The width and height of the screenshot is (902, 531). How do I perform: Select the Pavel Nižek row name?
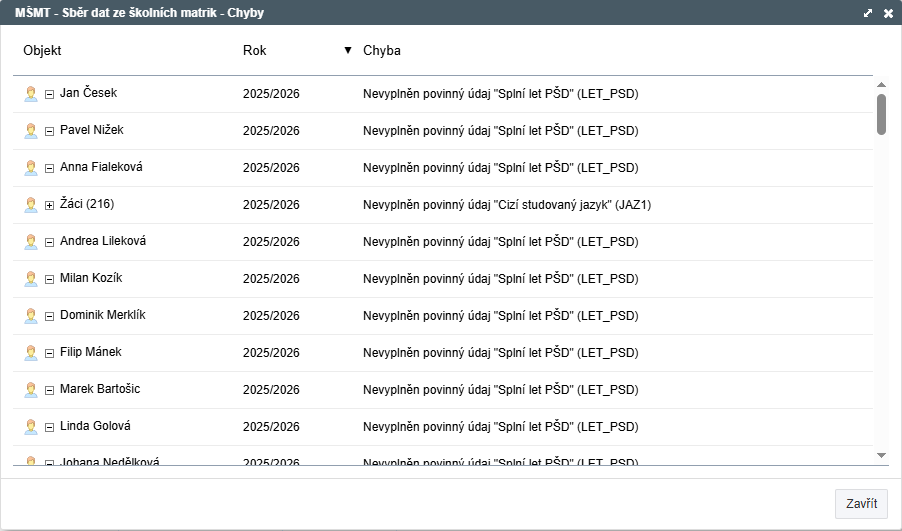click(x=92, y=130)
